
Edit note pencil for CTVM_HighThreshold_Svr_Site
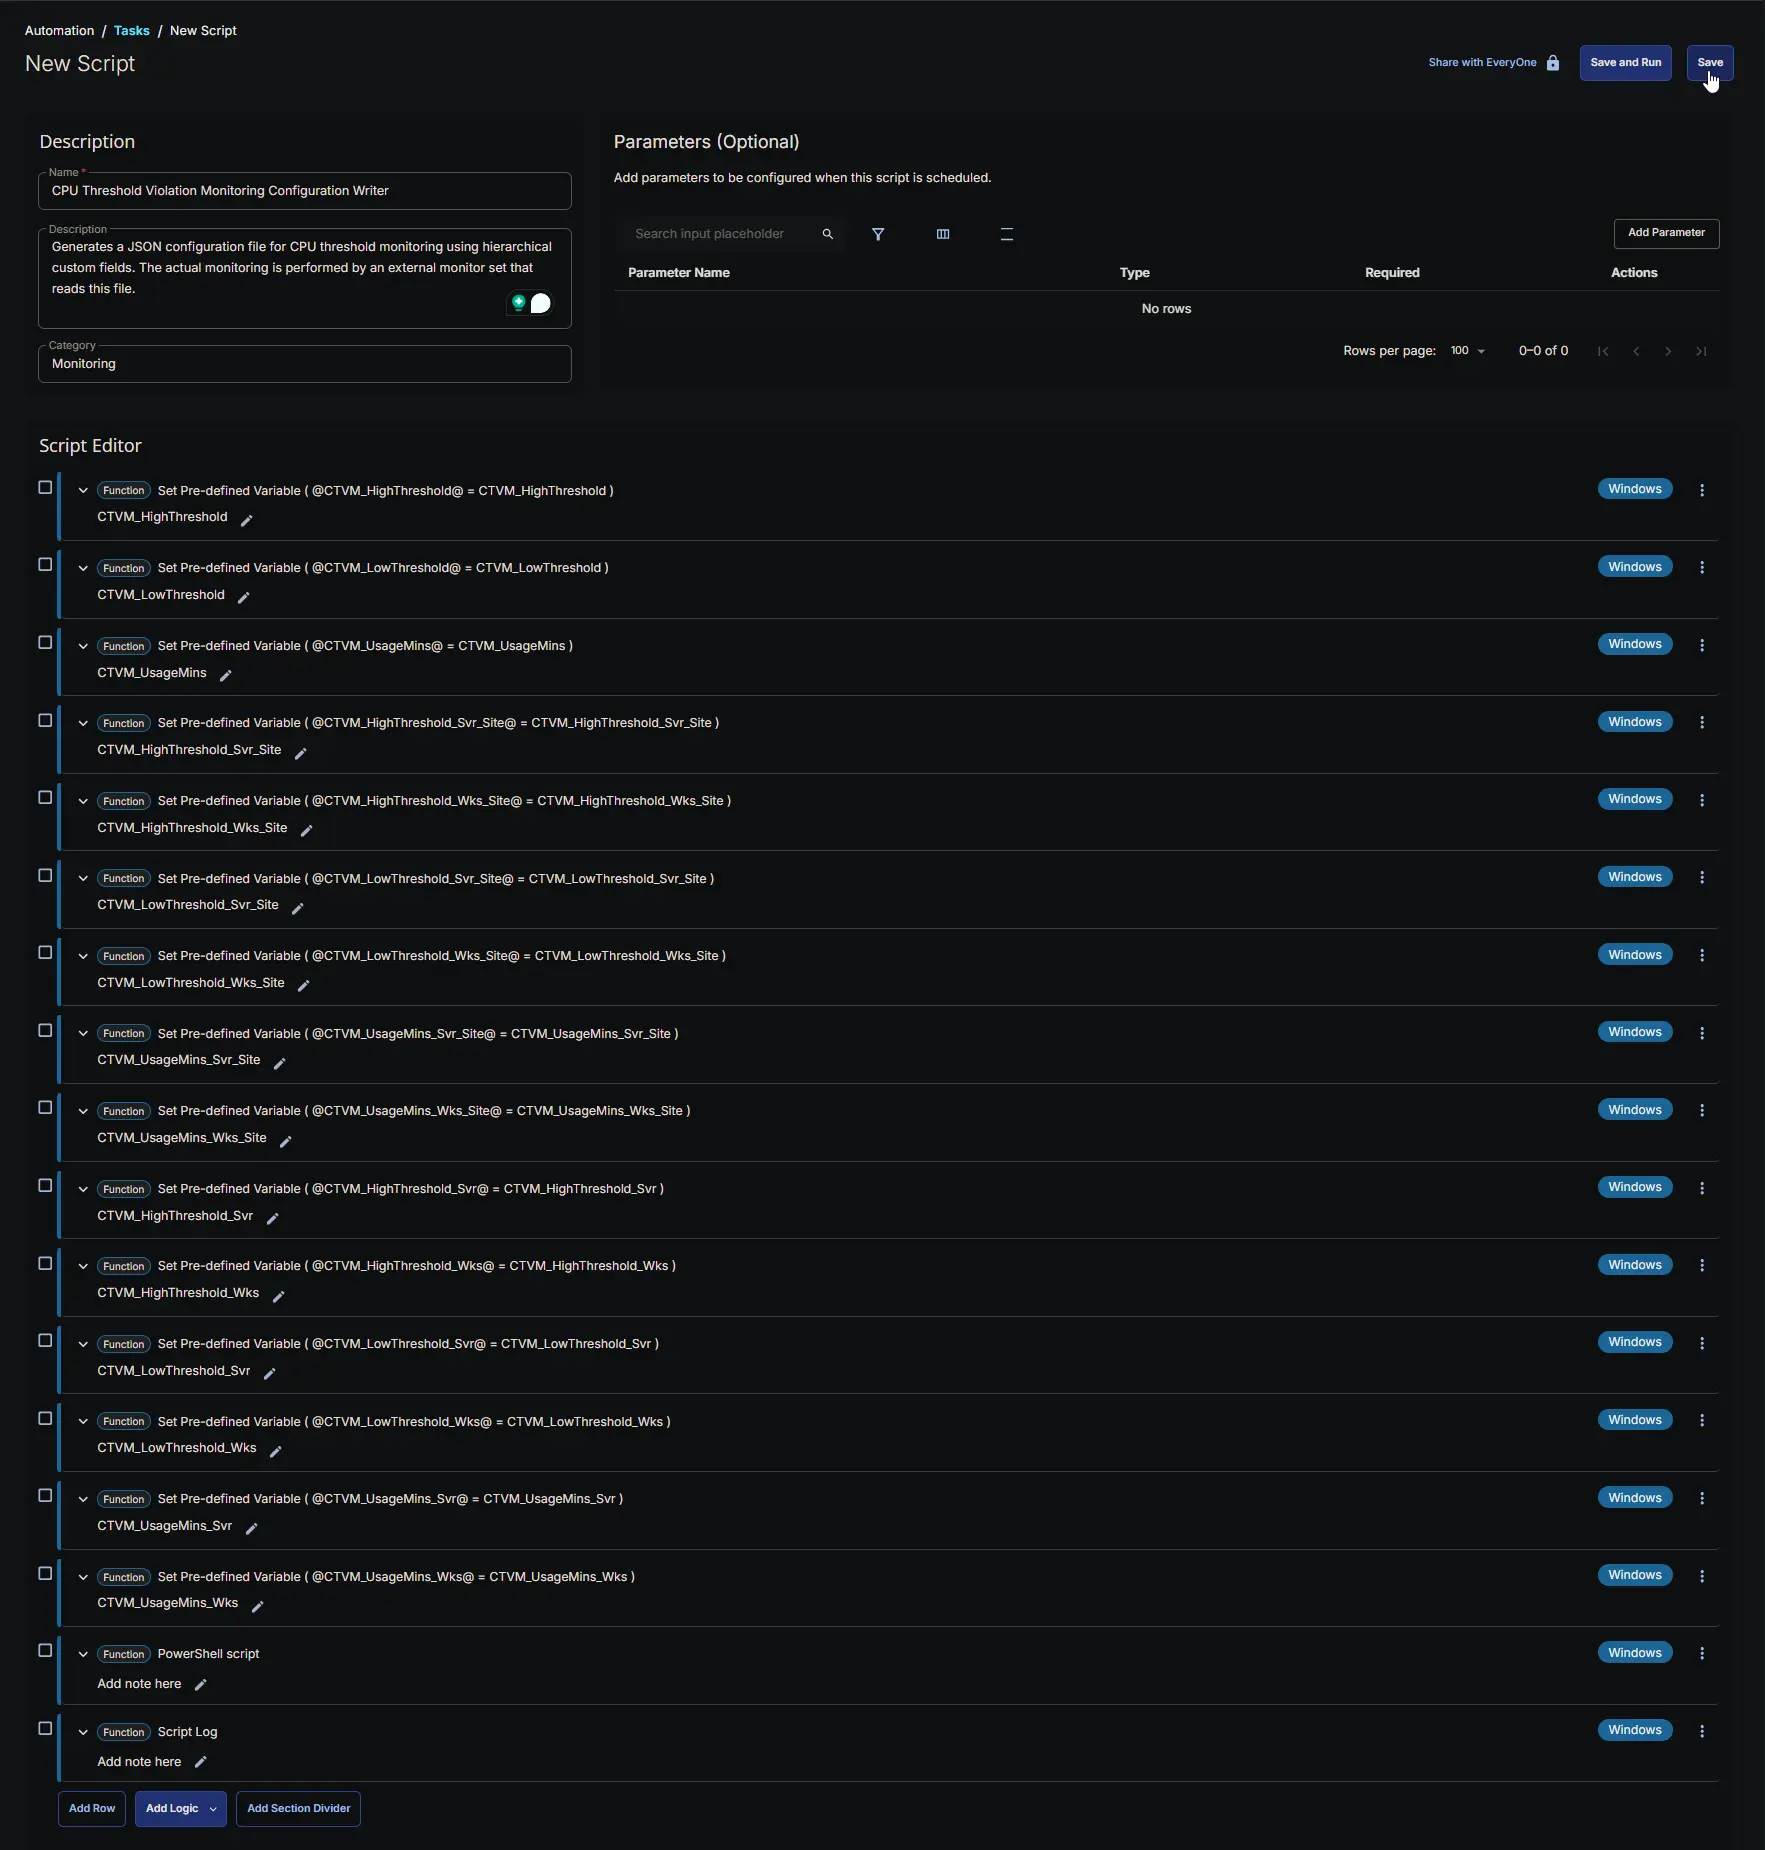[301, 753]
